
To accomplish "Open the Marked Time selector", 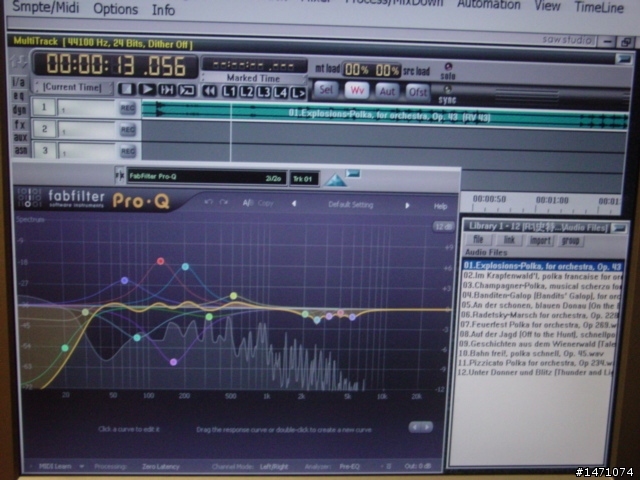I will click(253, 78).
